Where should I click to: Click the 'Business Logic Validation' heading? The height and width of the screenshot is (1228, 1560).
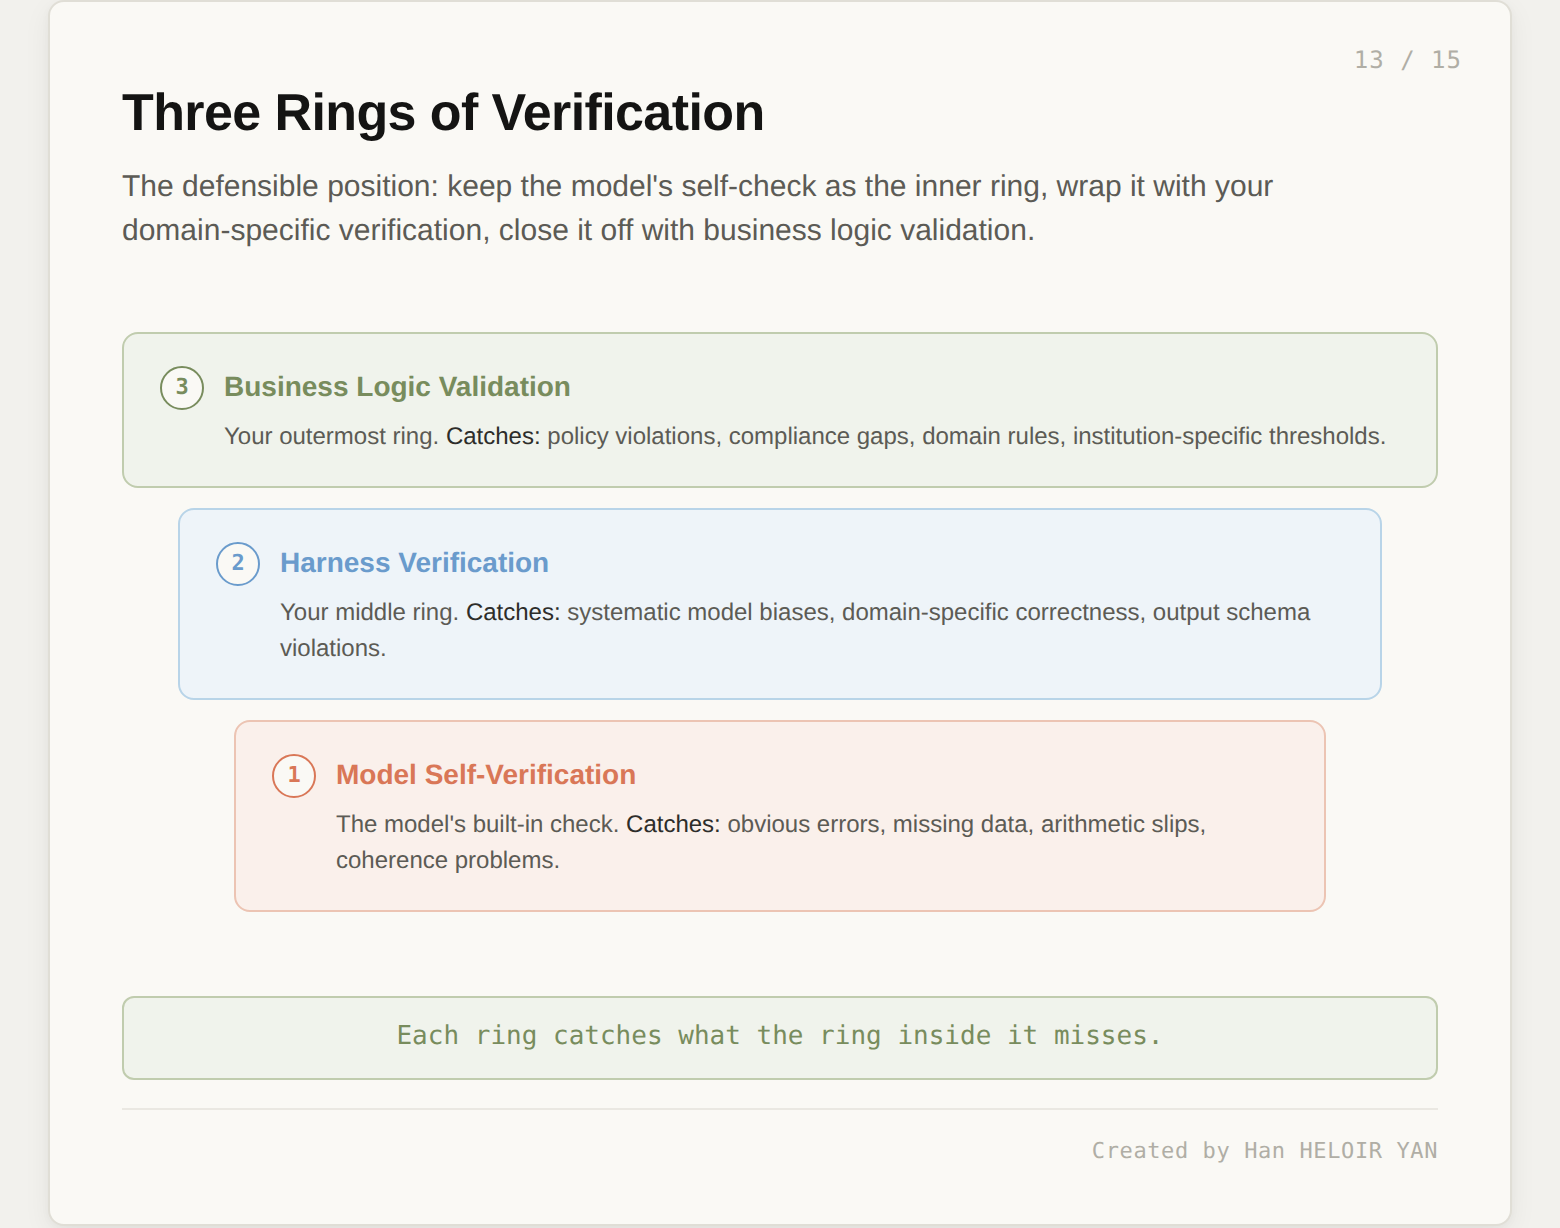click(397, 387)
